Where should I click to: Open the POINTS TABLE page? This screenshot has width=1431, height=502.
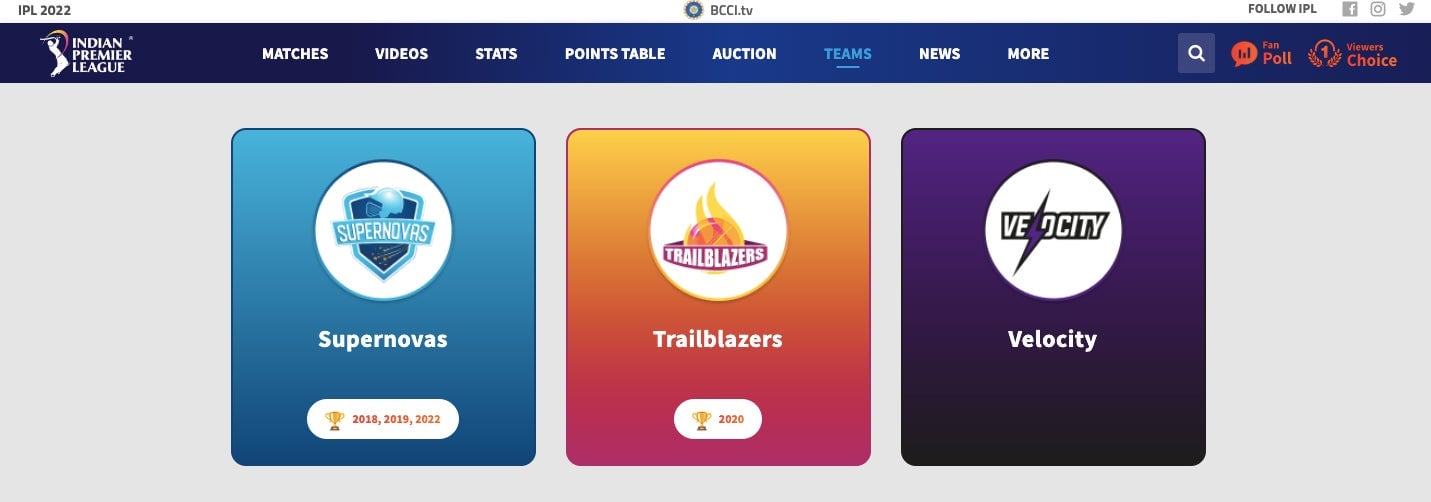coord(615,54)
